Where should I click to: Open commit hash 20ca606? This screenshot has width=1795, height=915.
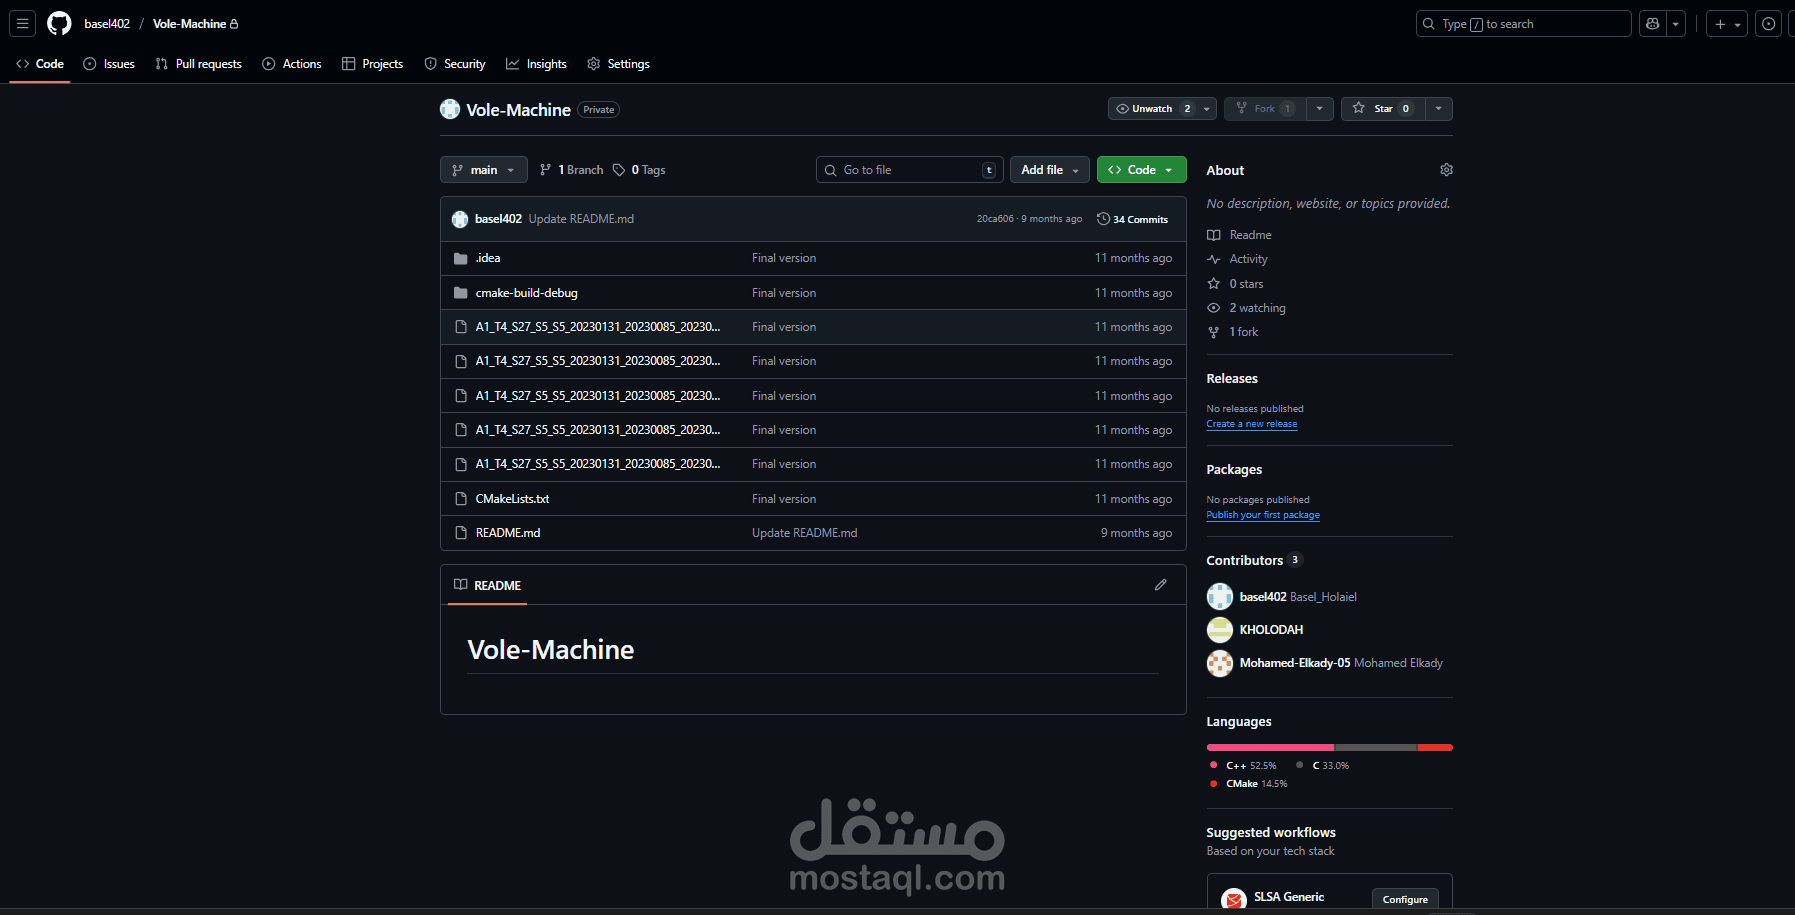coord(995,219)
